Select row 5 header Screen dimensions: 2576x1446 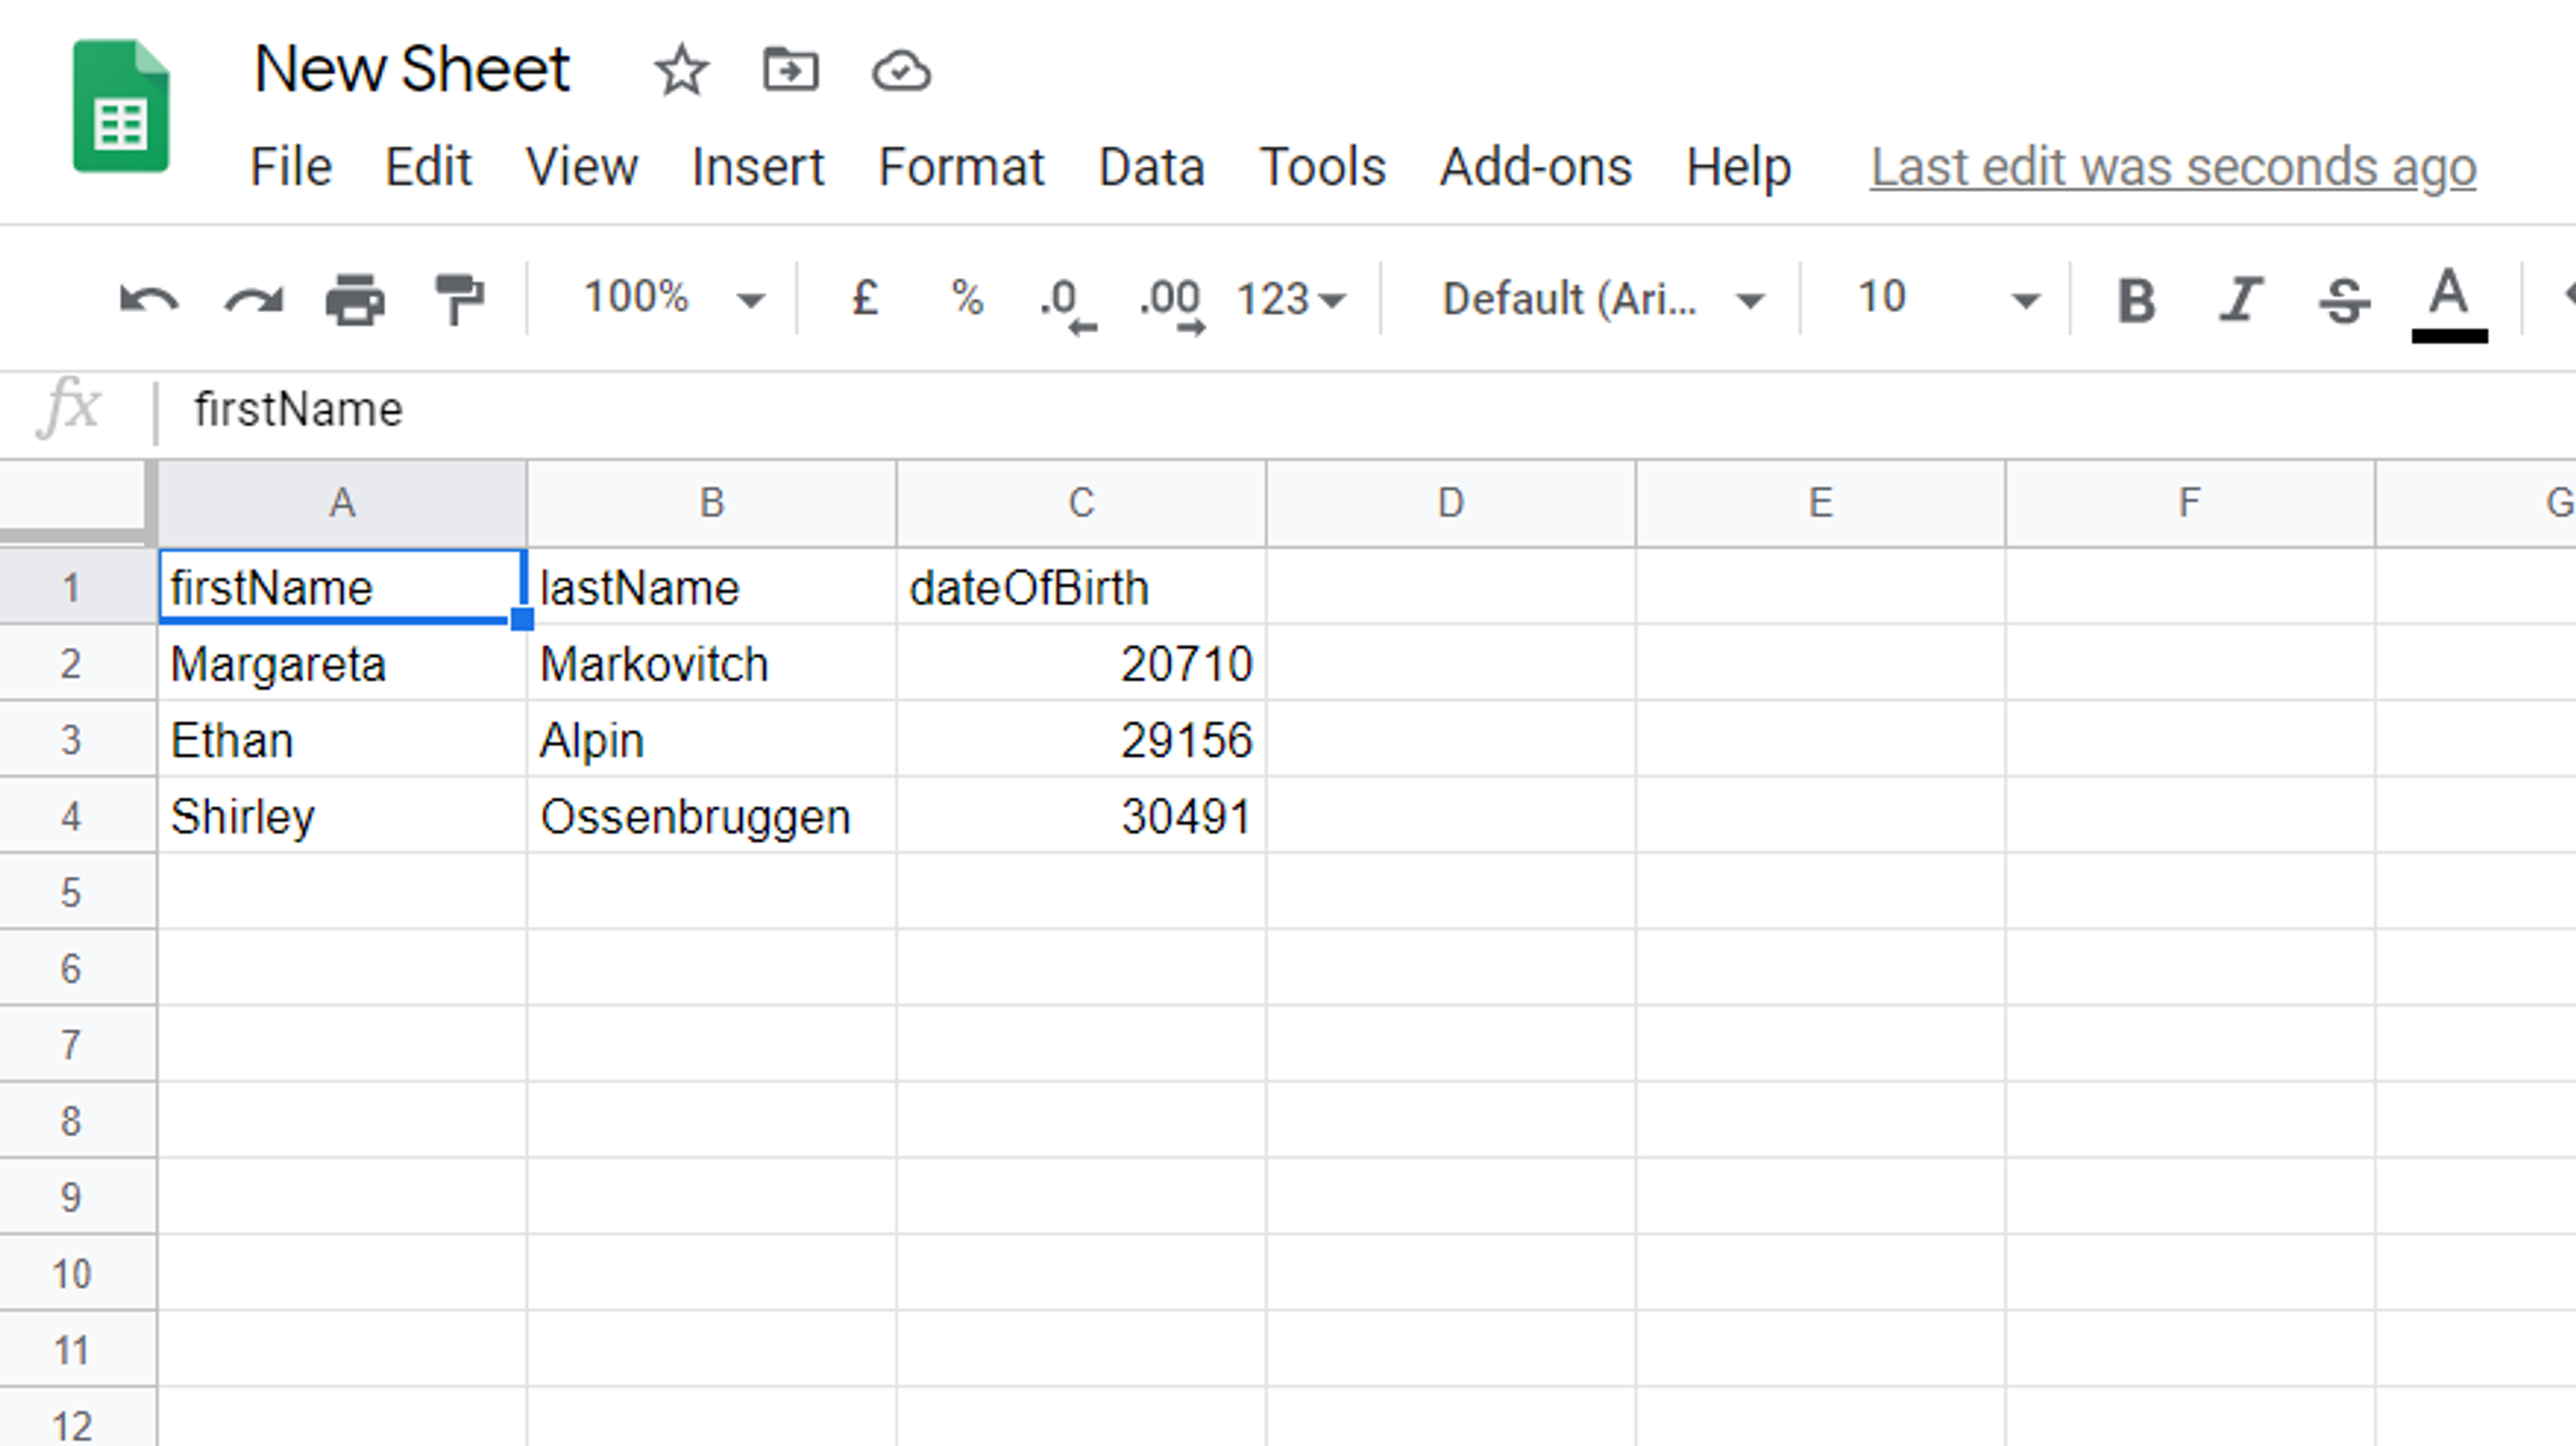point(77,892)
